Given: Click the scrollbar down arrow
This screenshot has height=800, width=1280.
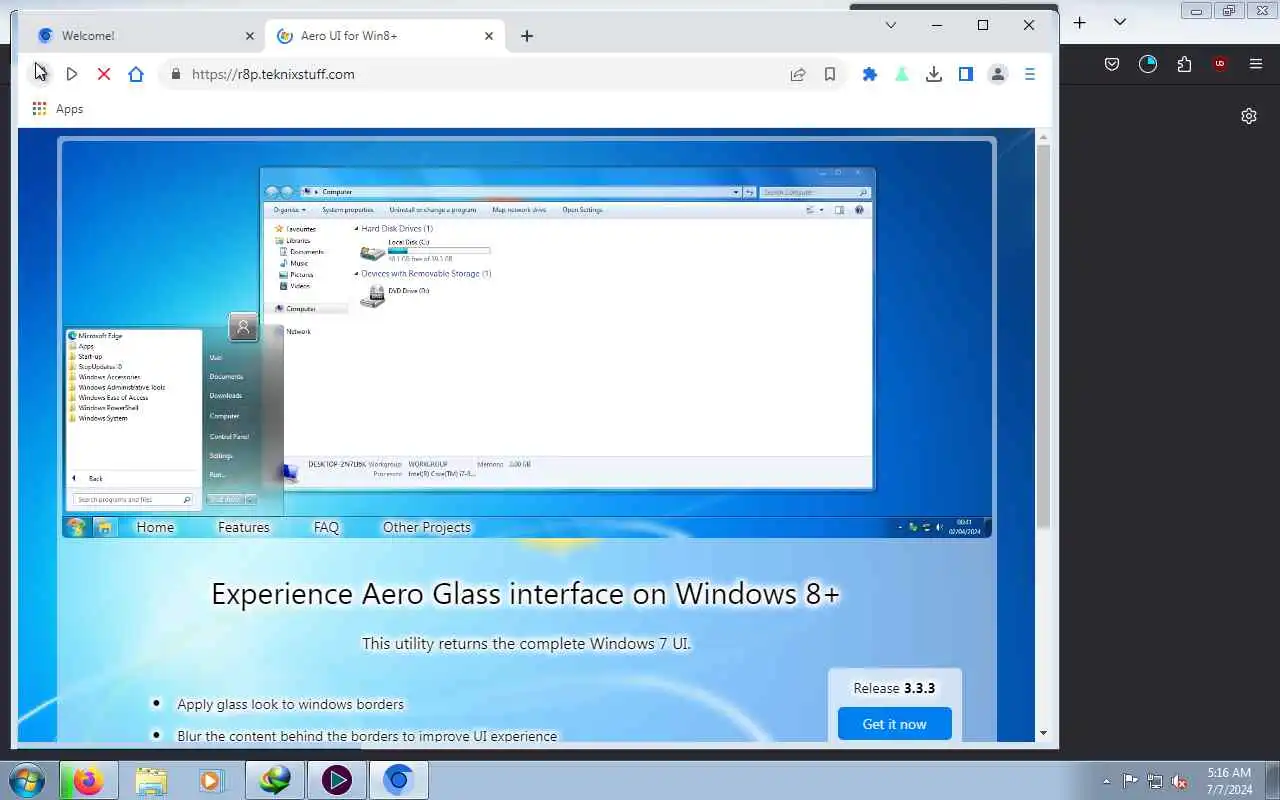Looking at the screenshot, I should [x=1043, y=733].
